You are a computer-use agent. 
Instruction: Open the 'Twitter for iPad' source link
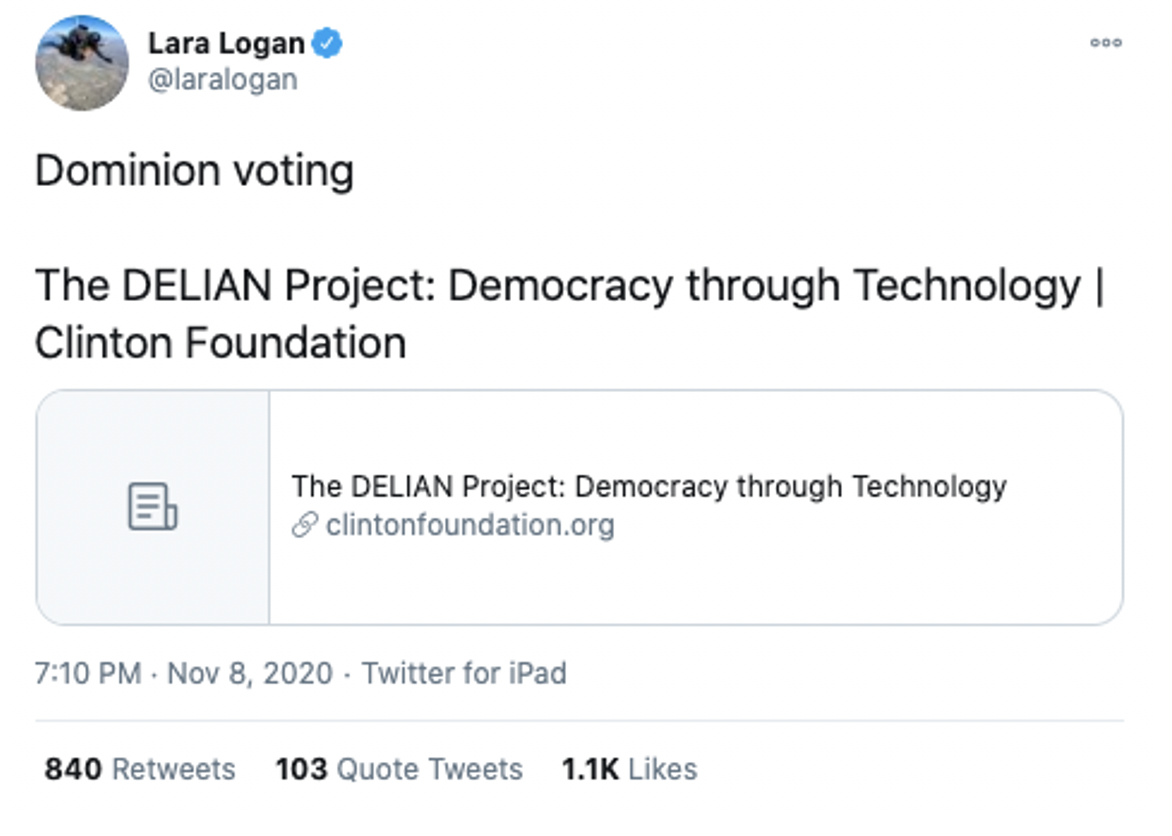point(464,673)
